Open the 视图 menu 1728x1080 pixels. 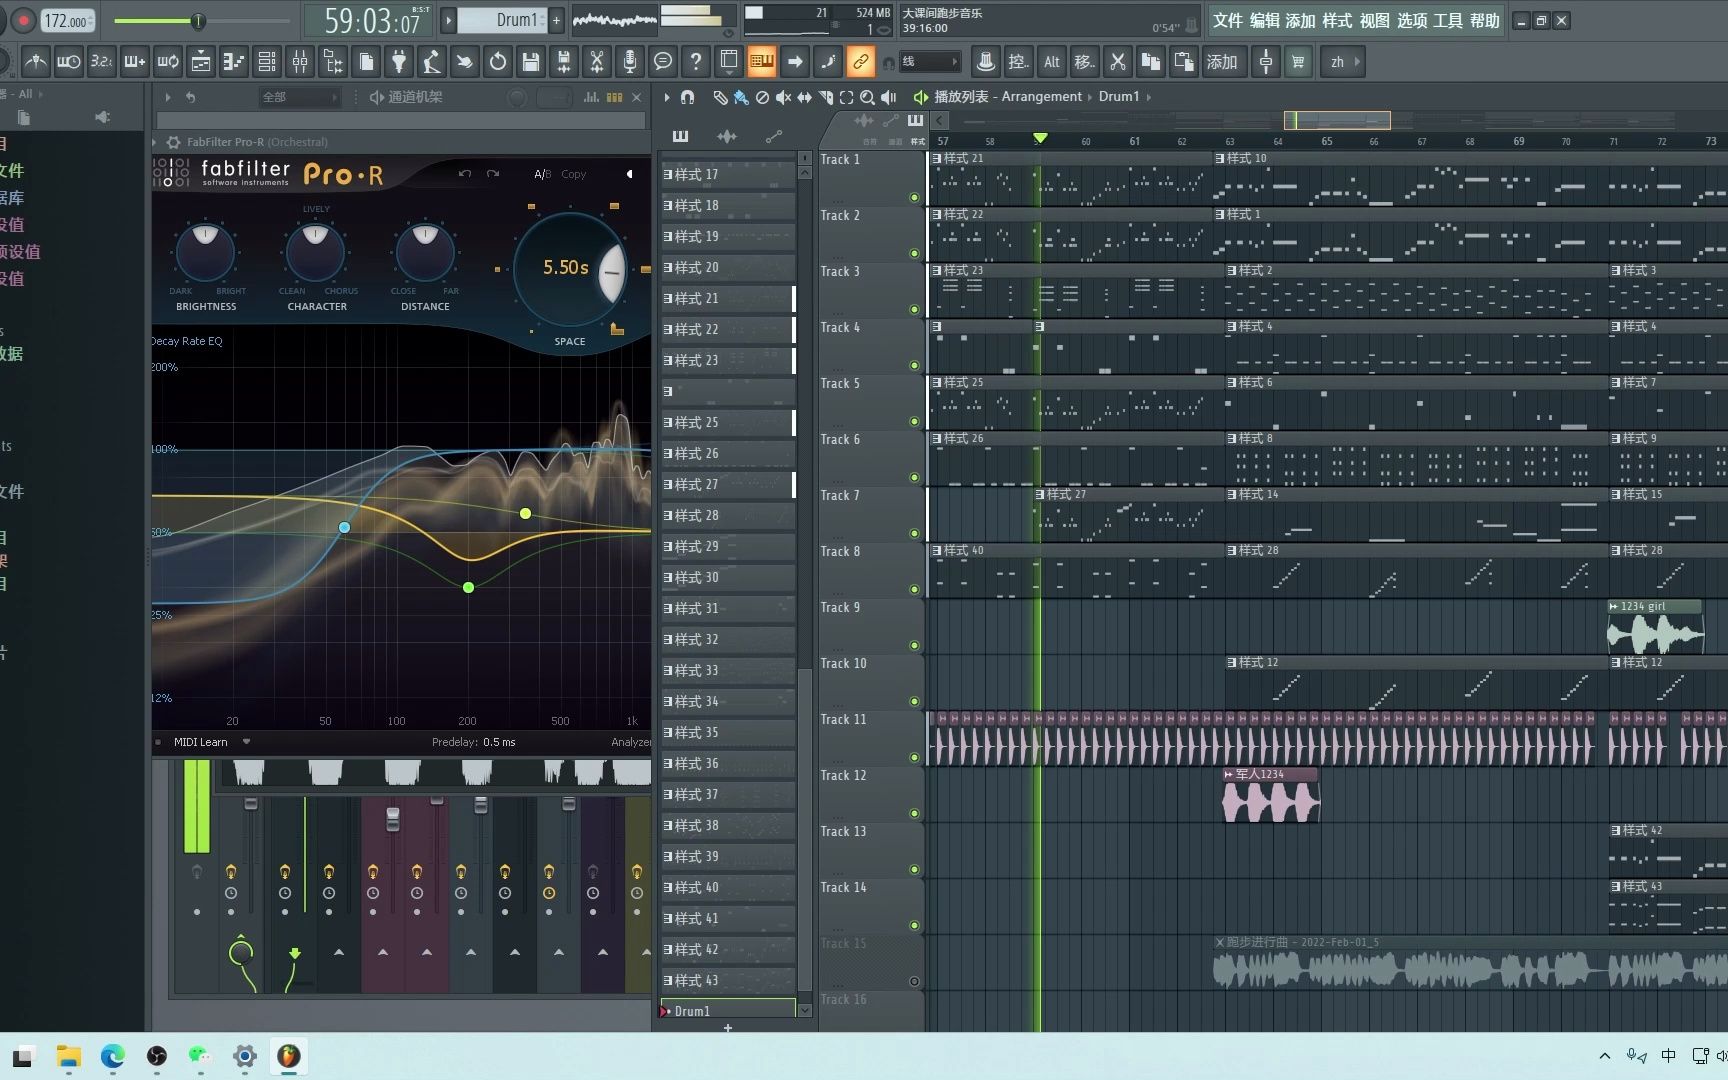pos(1374,20)
